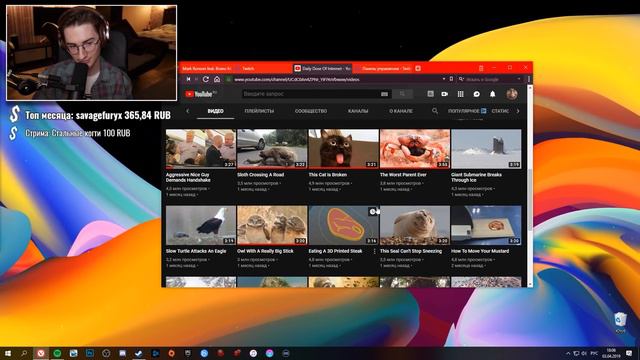Switch the keyboard language indicator
640x360 pixels.
594,353
